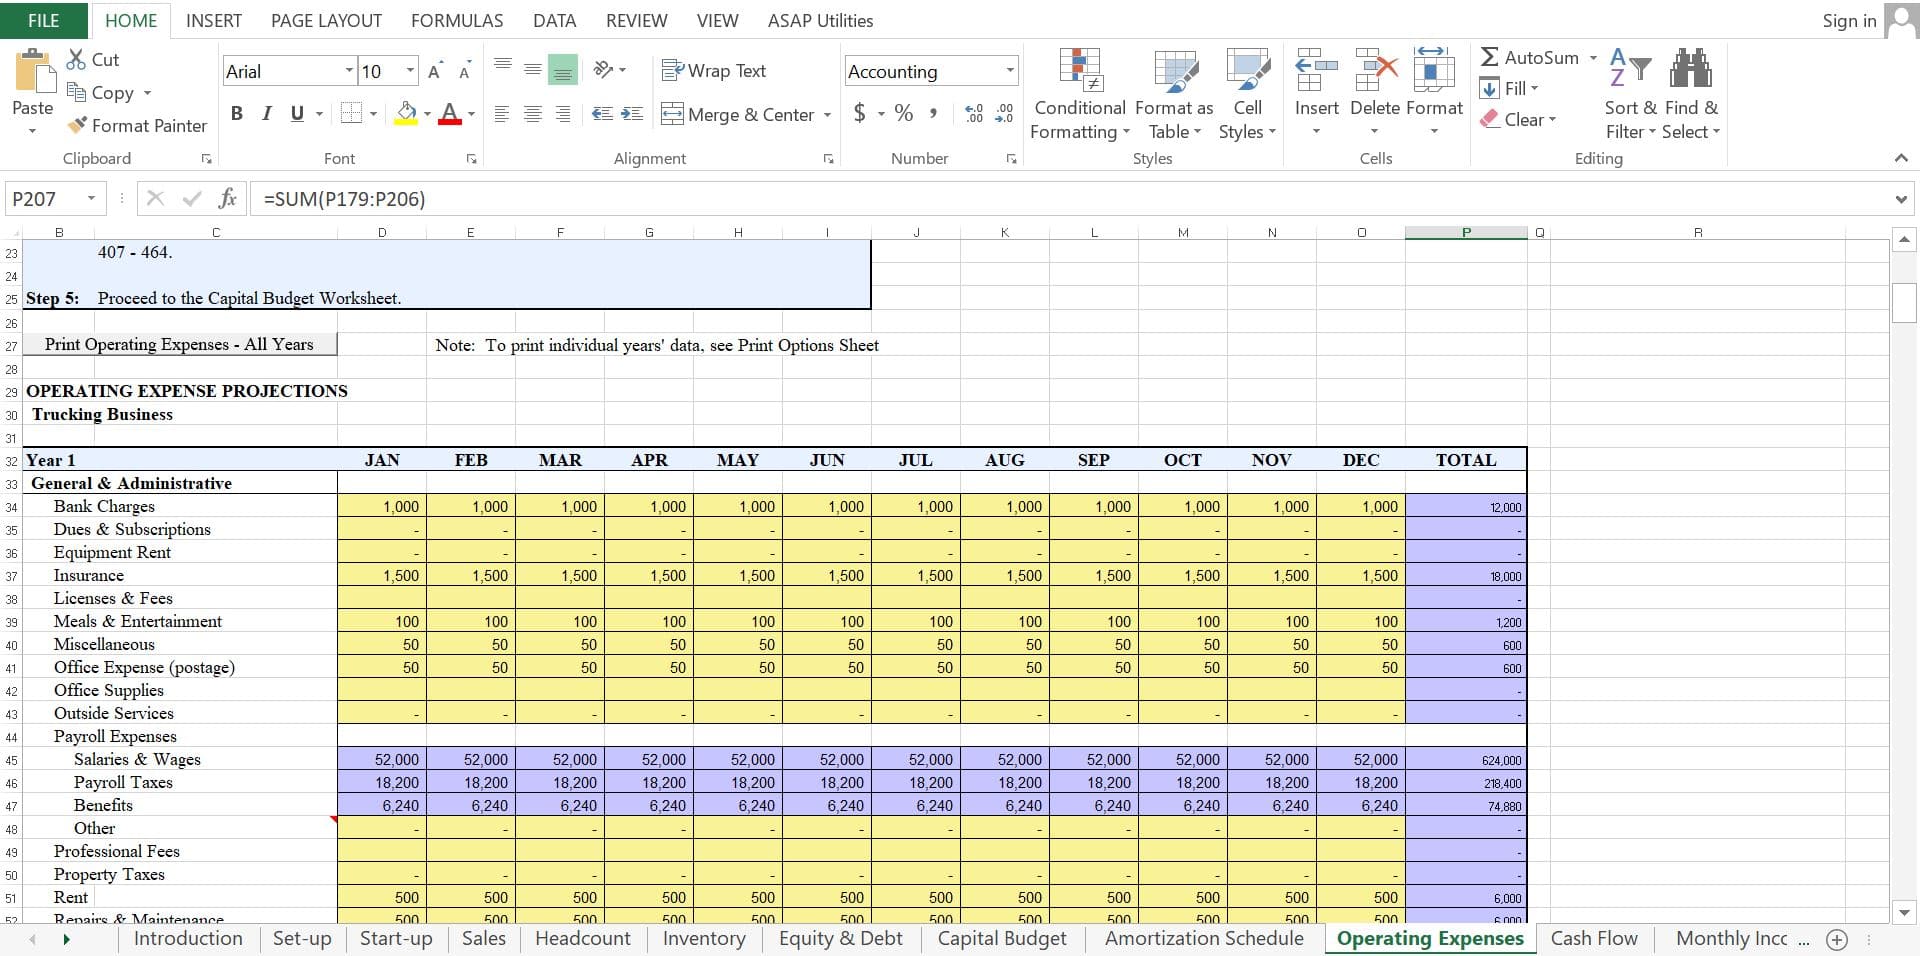
Task: Apply the red font color
Action: point(450,113)
